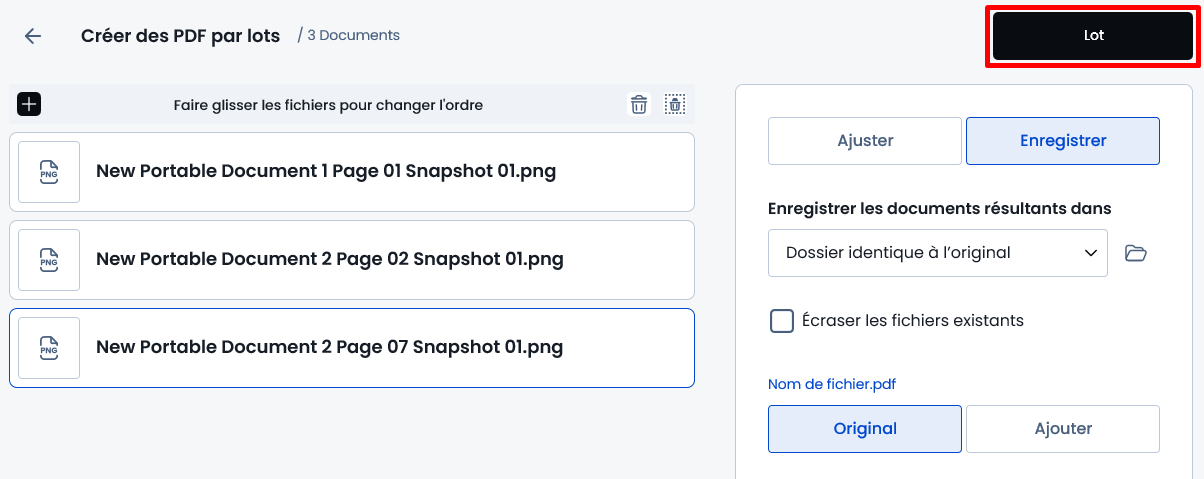Viewport: 1204px width, 479px height.
Task: Start the batch with the Lot button
Action: (1094, 36)
